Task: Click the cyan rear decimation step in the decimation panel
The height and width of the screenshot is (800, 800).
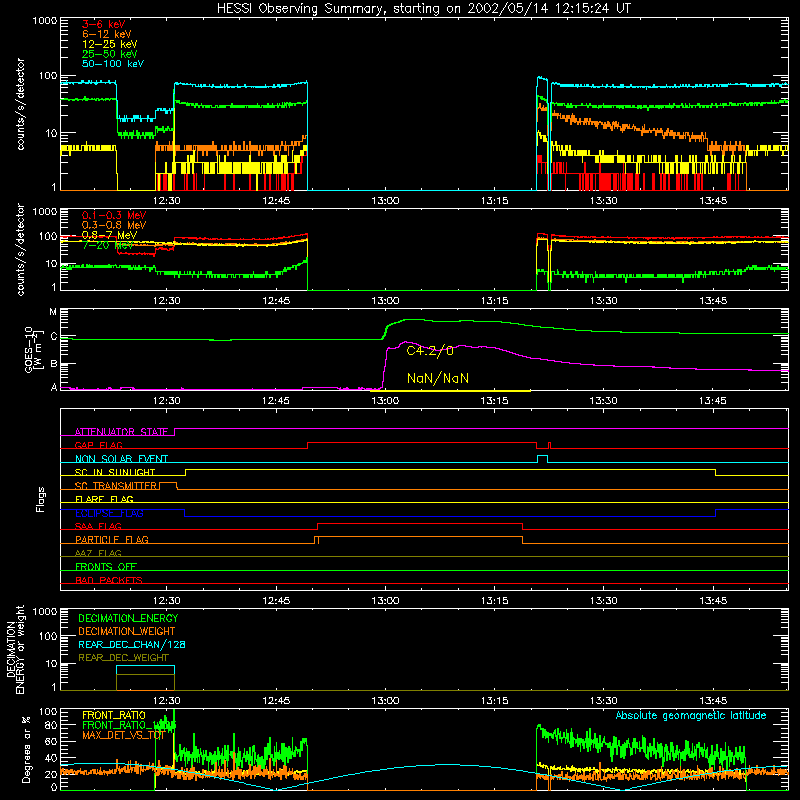Action: pyautogui.click(x=145, y=666)
